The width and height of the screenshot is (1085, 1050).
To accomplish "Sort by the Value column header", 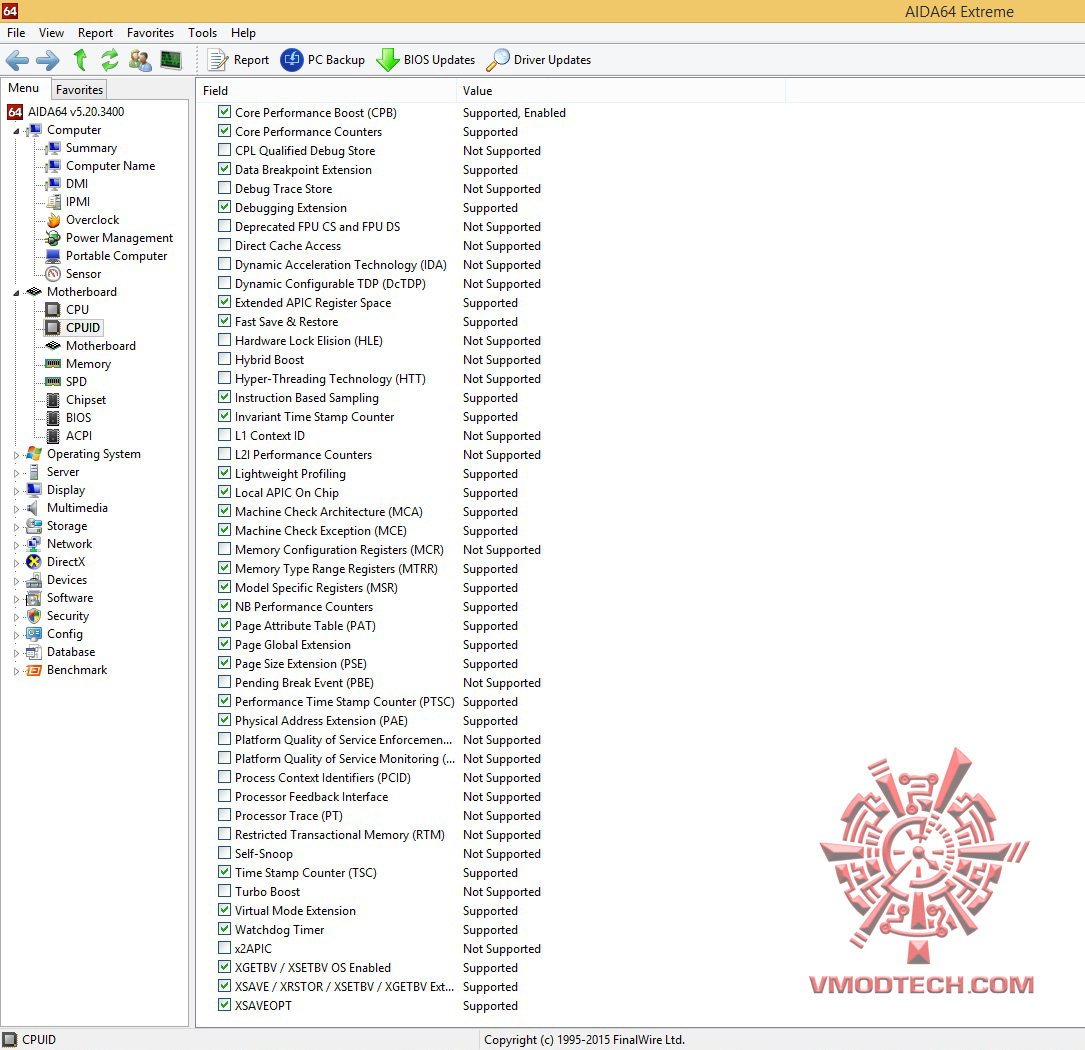I will [x=621, y=91].
